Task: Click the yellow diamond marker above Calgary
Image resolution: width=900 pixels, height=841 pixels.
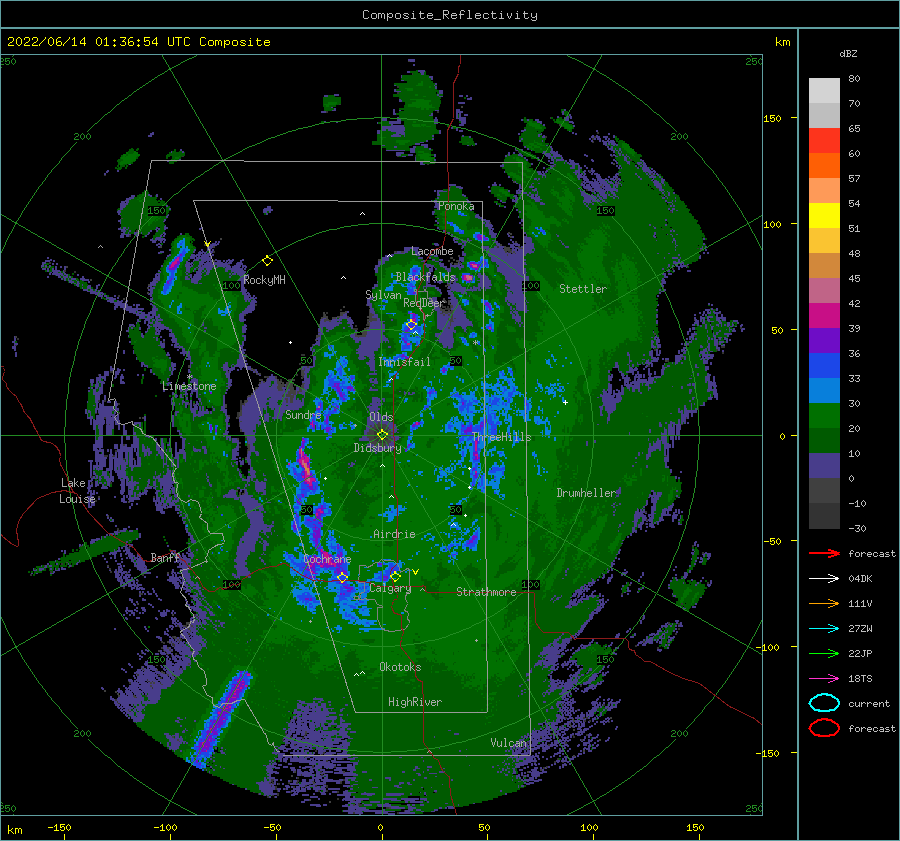Action: click(395, 576)
